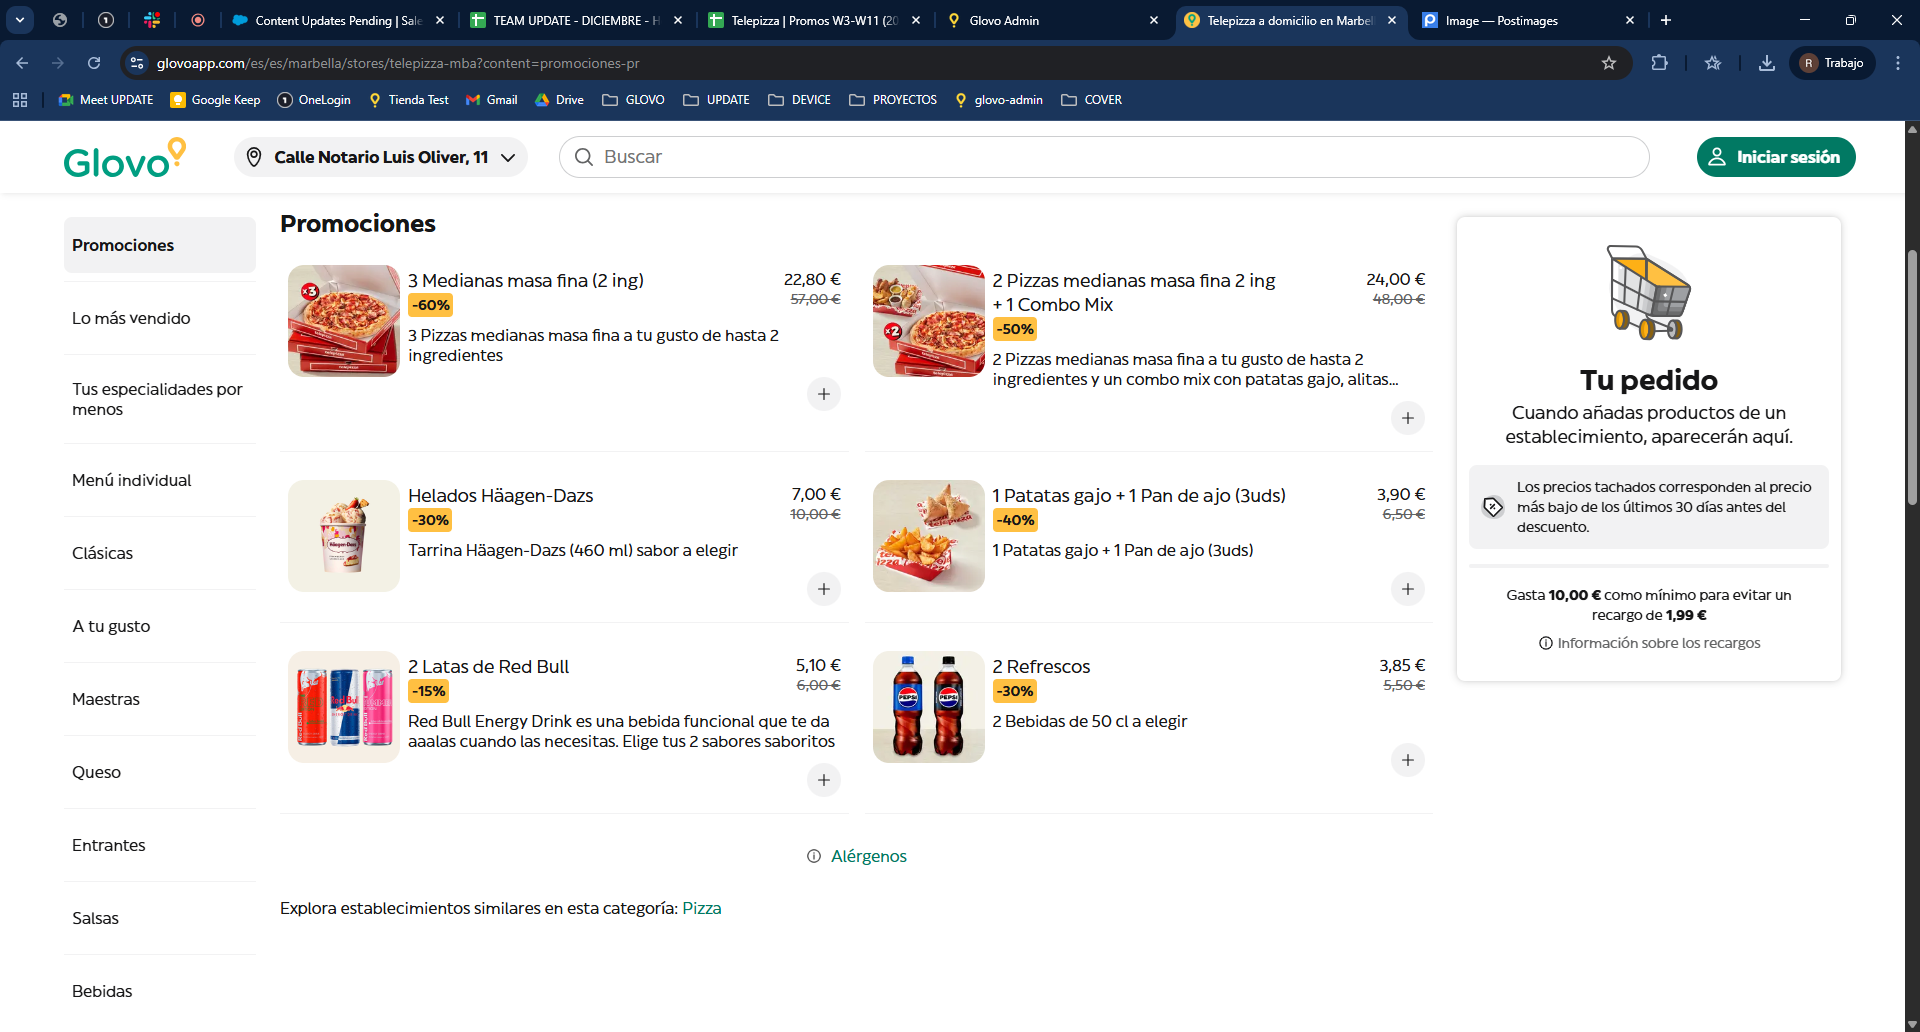Open the 3 Medianas pizza product image
The width and height of the screenshot is (1920, 1032).
(344, 321)
